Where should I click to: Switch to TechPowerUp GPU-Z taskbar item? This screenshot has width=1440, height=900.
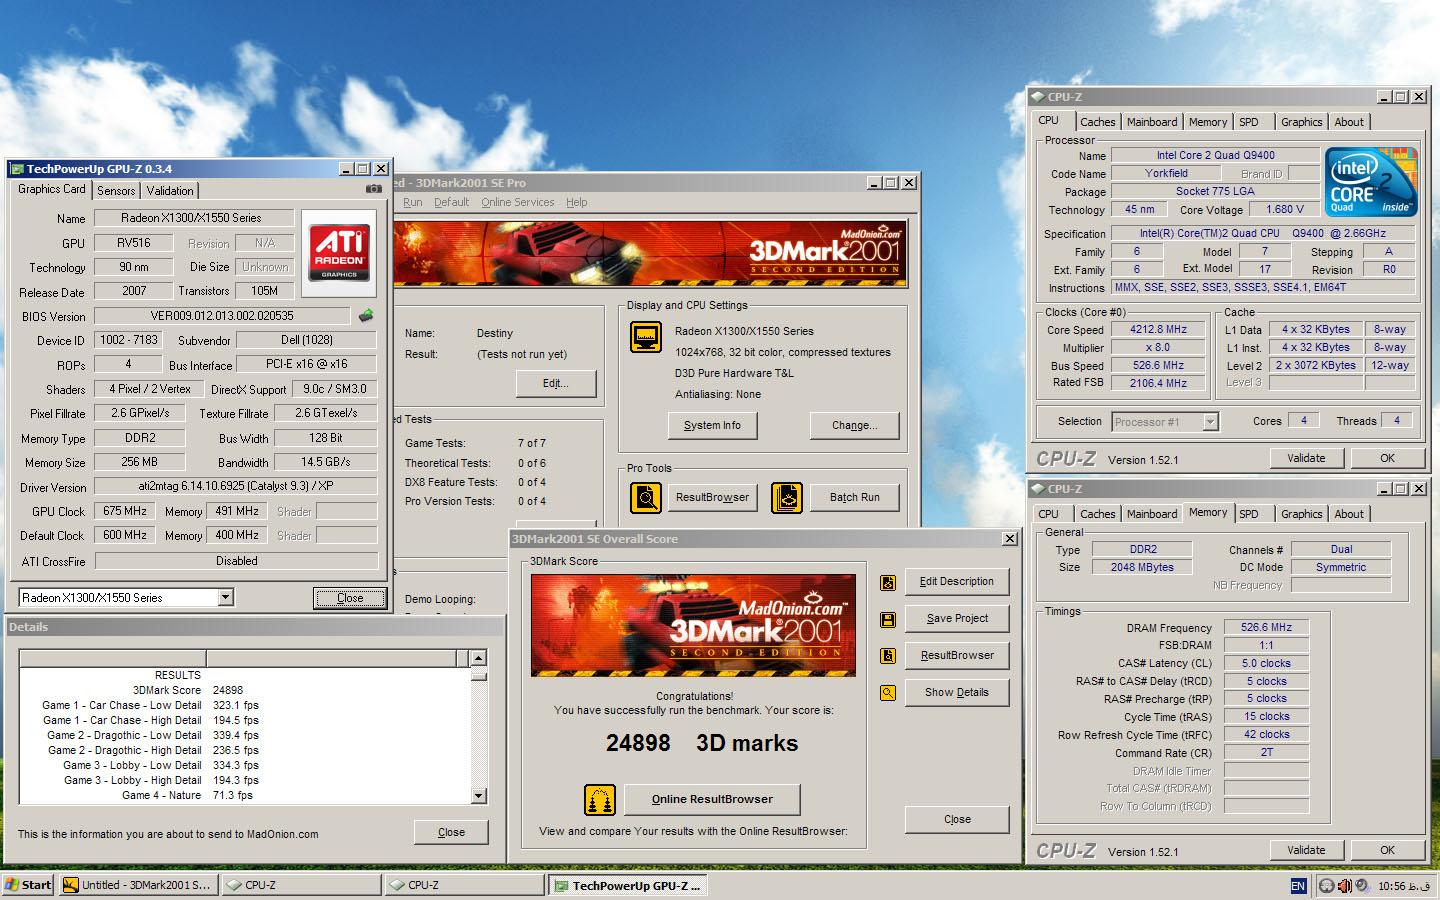(630, 885)
